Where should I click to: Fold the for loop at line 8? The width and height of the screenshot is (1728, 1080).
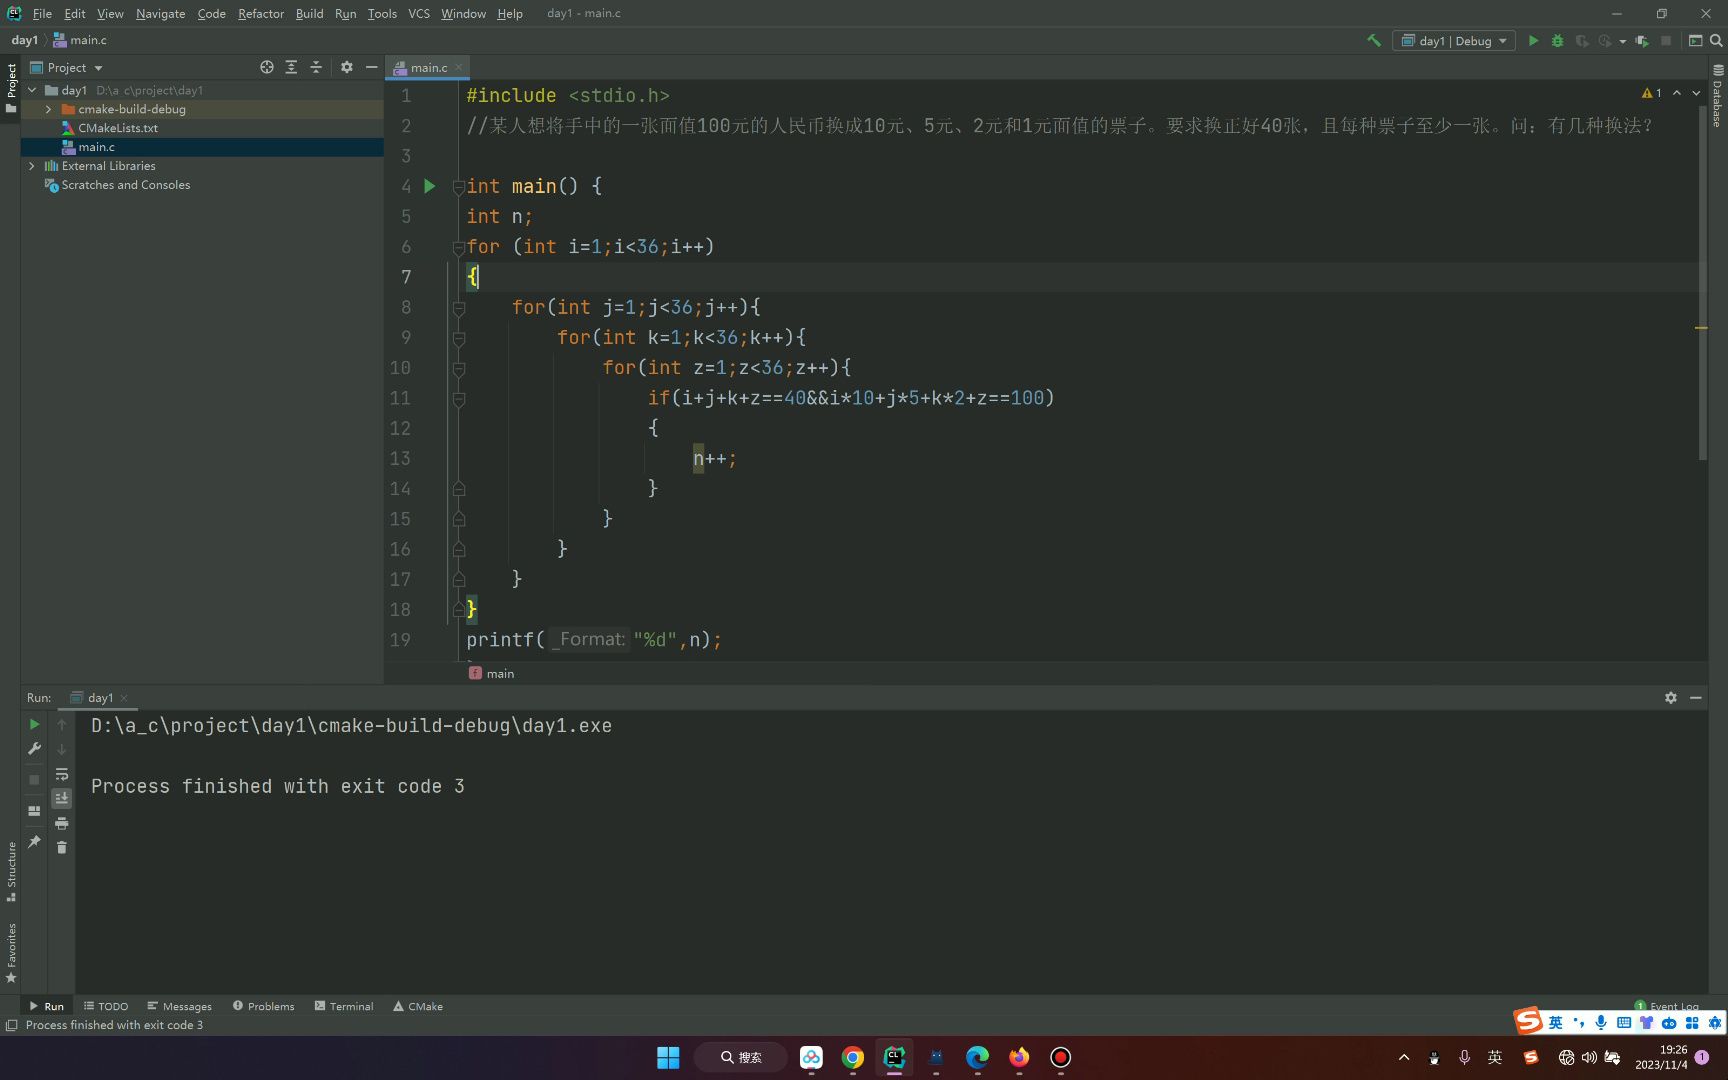(x=458, y=308)
